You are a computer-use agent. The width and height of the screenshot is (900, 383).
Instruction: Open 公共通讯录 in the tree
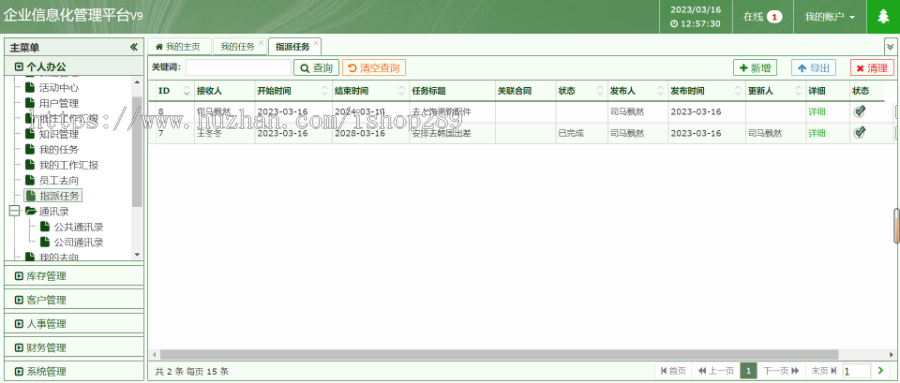click(79, 227)
